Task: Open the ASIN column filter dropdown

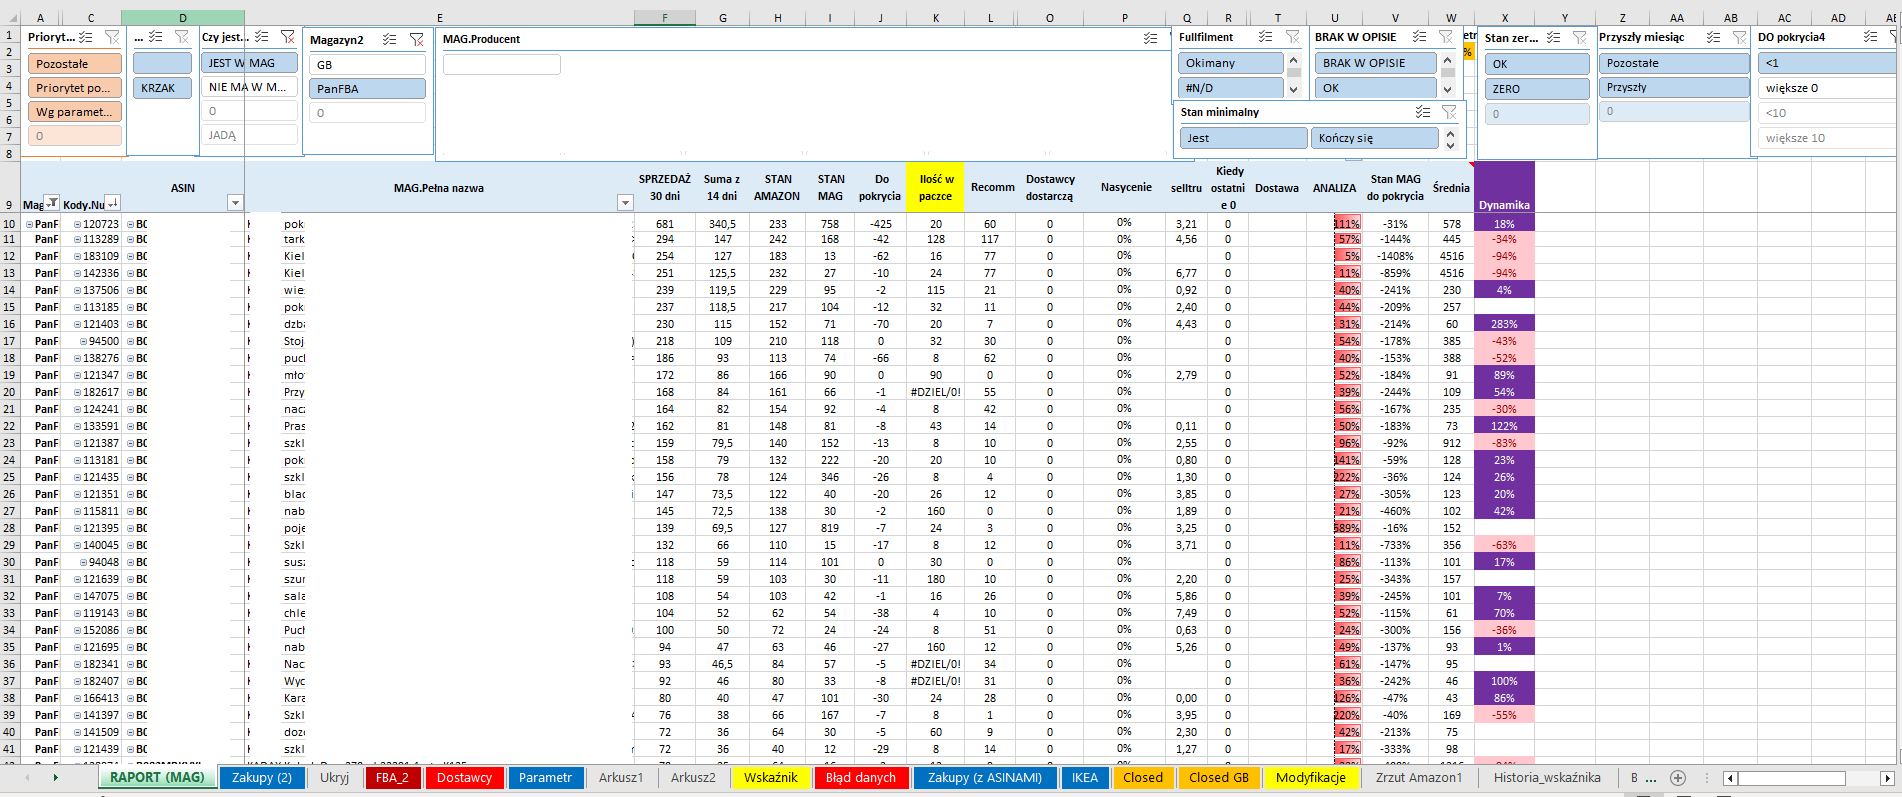Action: tap(235, 203)
